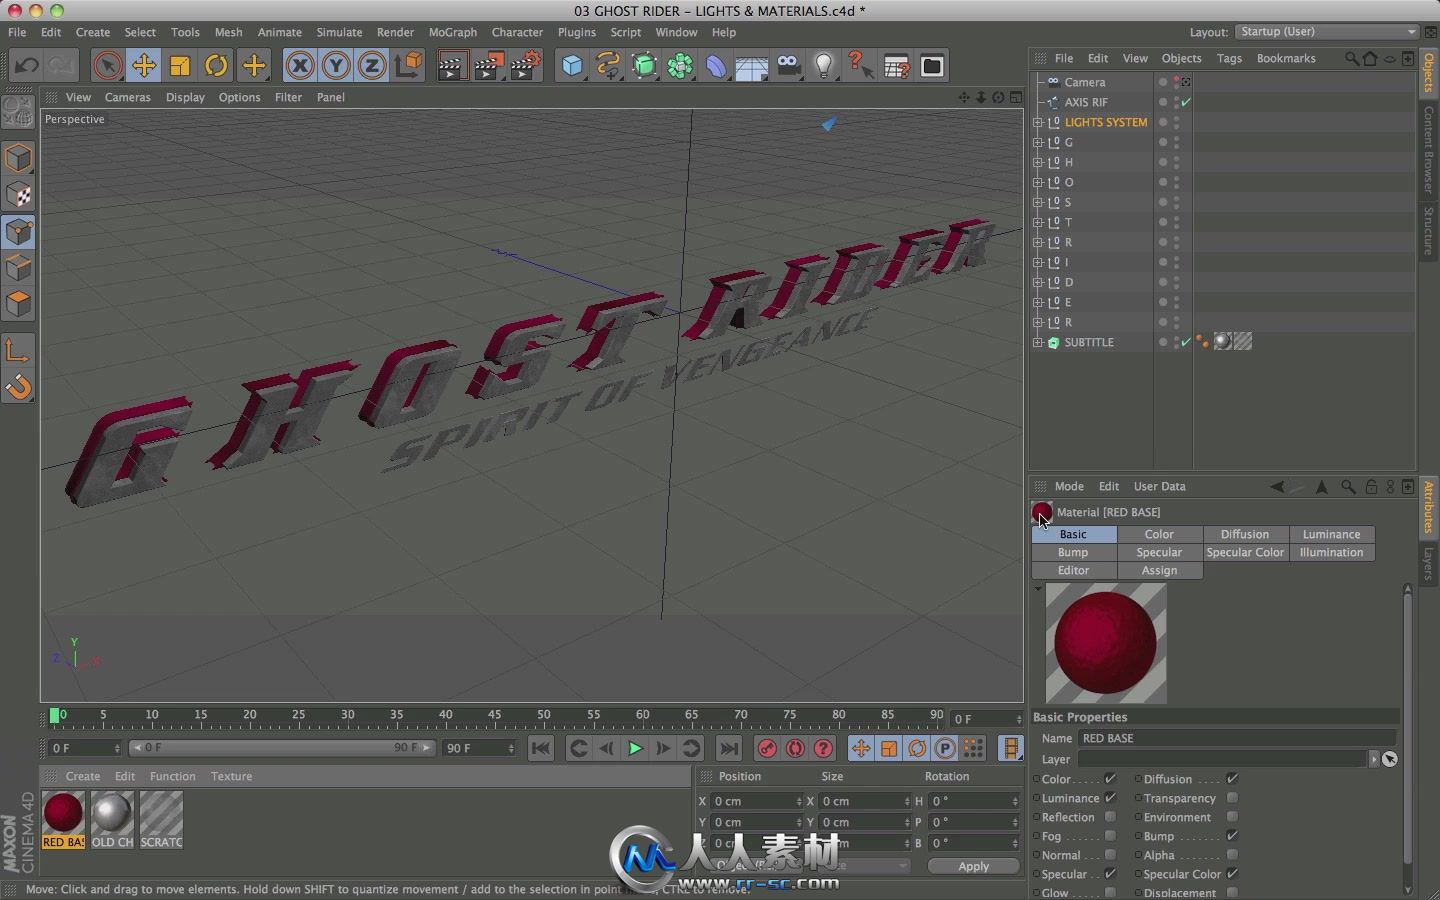
Task: Toggle the Color channel checkbox
Action: point(1110,779)
